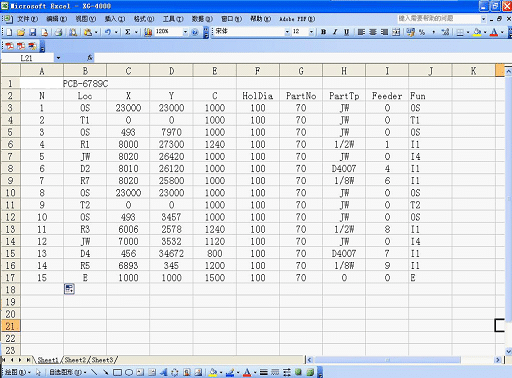Toggle Underline formatting
Screen dimensions: 512x378
[347, 32]
